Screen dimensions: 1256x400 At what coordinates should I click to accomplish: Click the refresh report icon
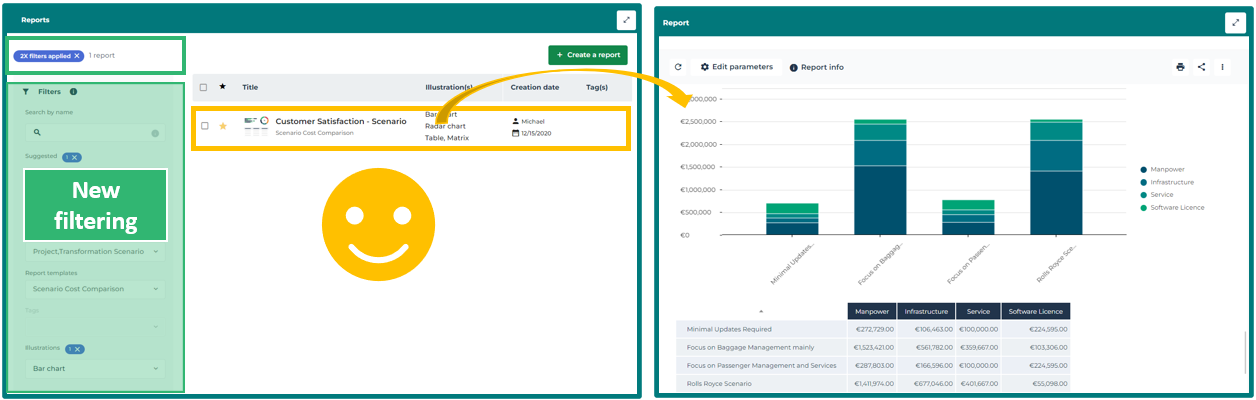(678, 67)
